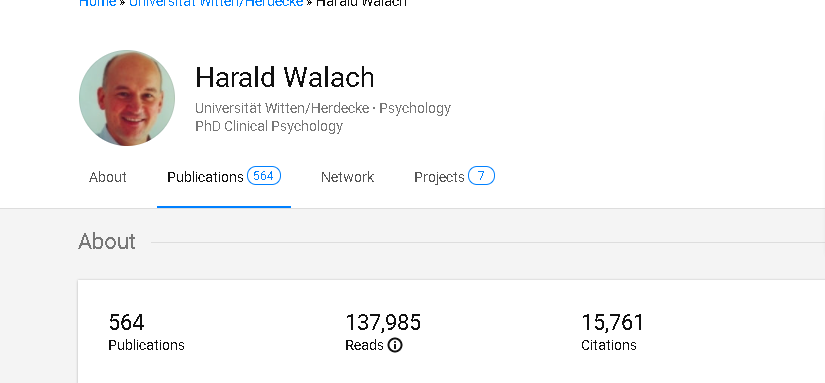Click the info icon beside Reads

[x=395, y=345]
